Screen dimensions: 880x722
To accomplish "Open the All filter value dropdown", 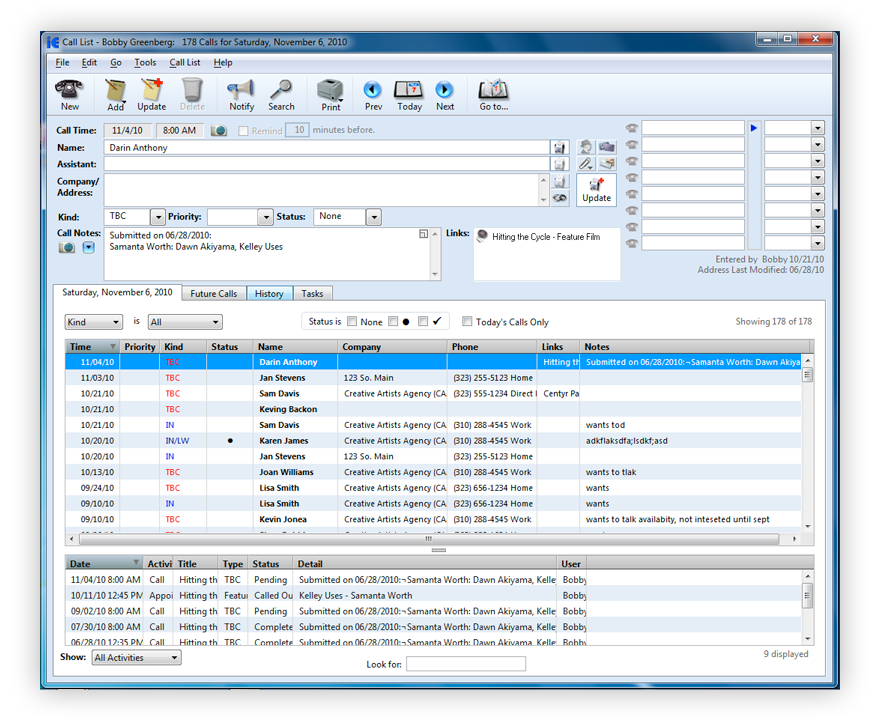I will click(x=185, y=322).
